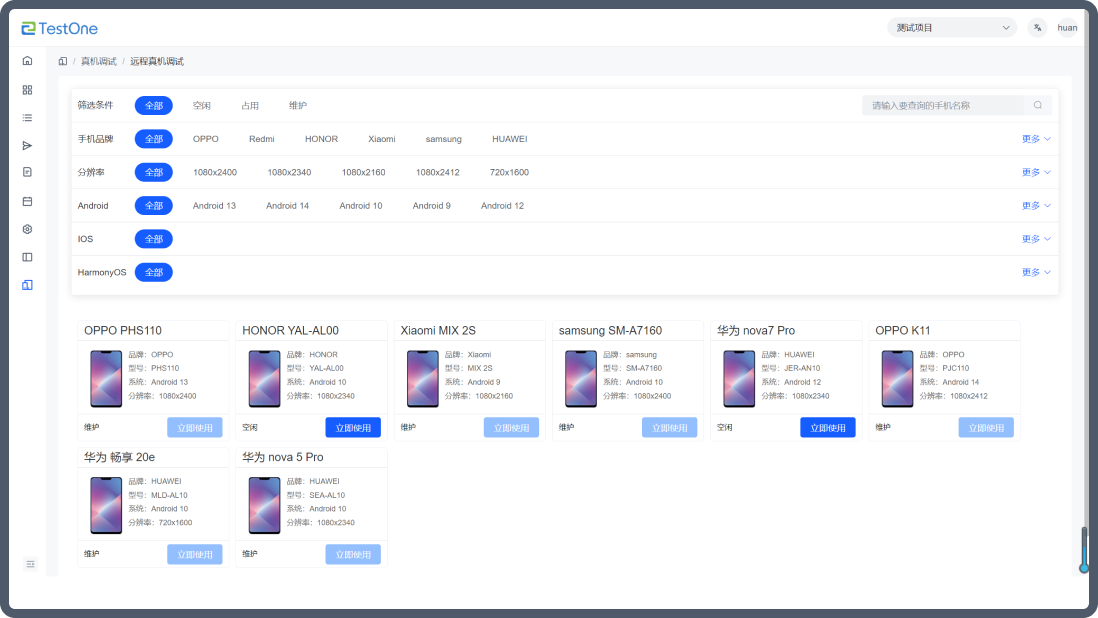
Task: Click the language translate icon in the header
Action: pyautogui.click(x=1037, y=28)
